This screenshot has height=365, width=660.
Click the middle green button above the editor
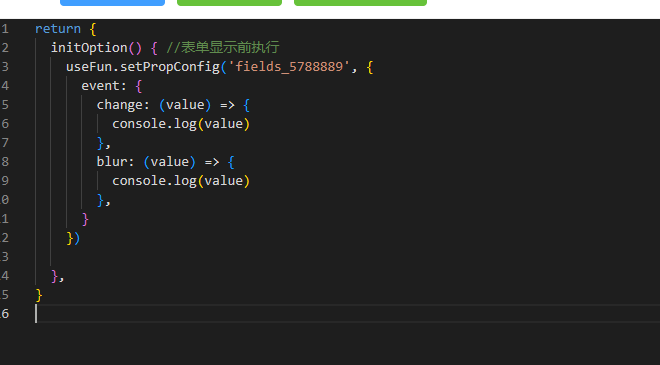click(x=229, y=3)
